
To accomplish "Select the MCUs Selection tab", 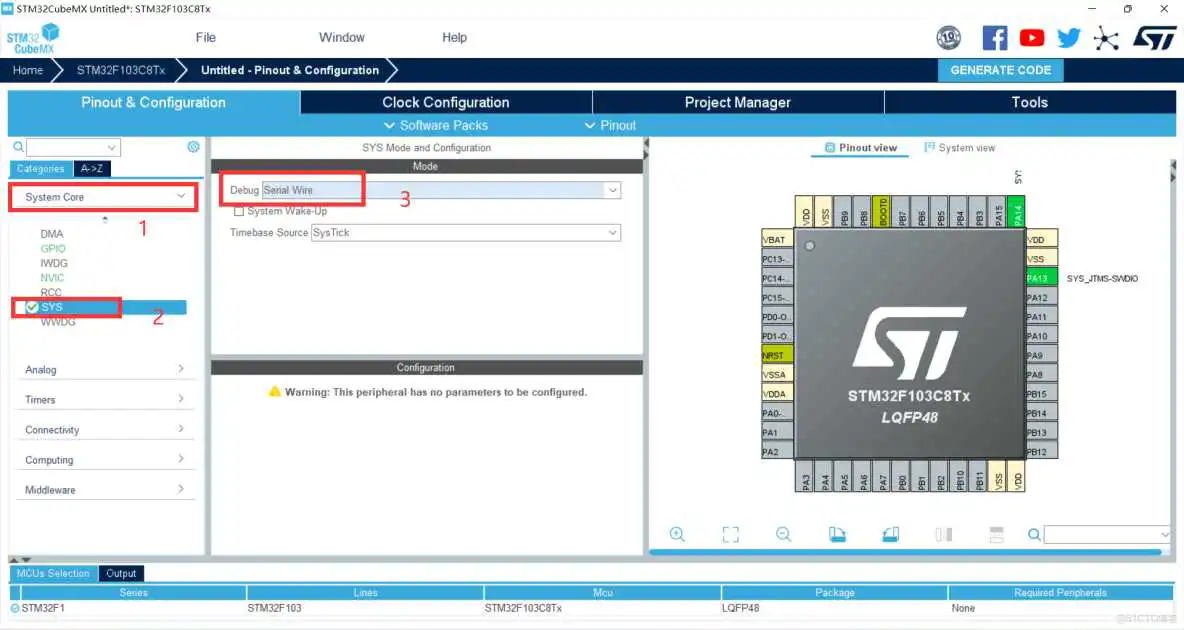I will (x=53, y=573).
